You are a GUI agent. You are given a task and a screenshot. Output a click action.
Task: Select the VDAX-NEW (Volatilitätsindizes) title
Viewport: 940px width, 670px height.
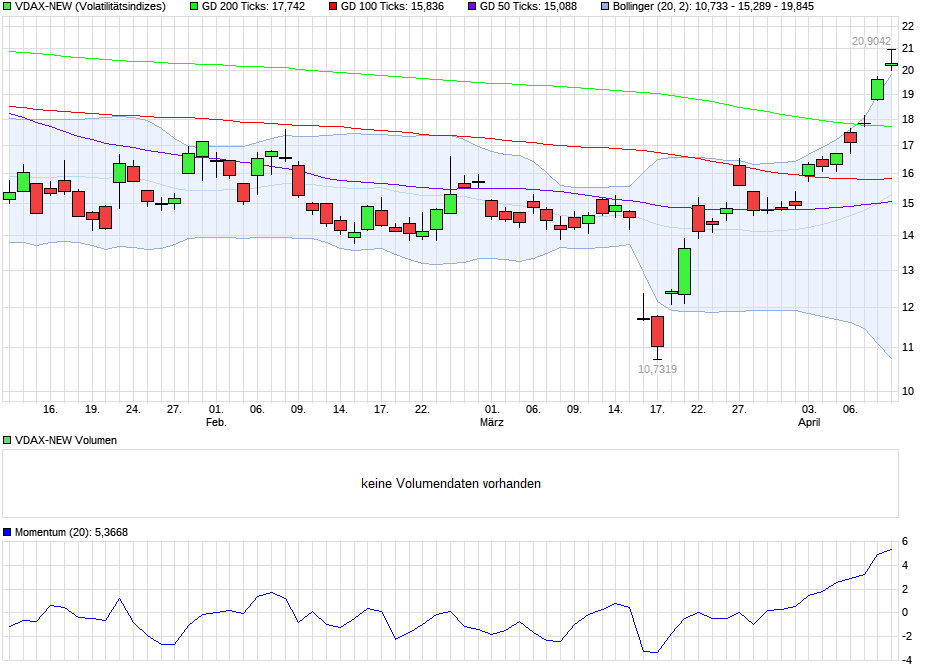tap(90, 7)
